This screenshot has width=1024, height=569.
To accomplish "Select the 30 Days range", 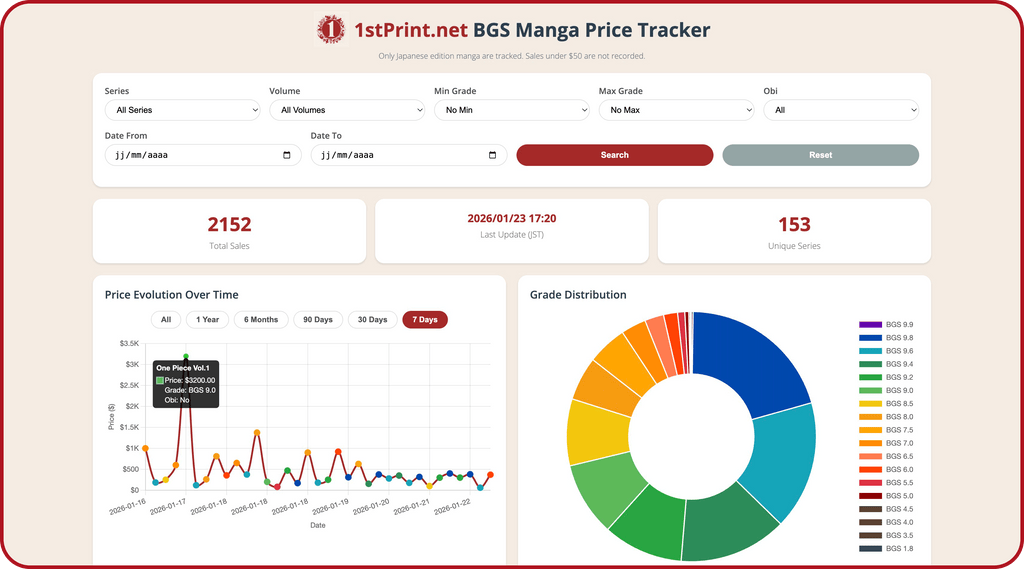I will (372, 319).
